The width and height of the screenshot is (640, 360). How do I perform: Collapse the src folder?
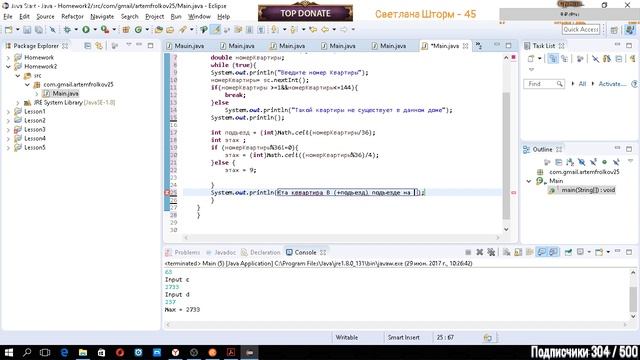point(18,76)
